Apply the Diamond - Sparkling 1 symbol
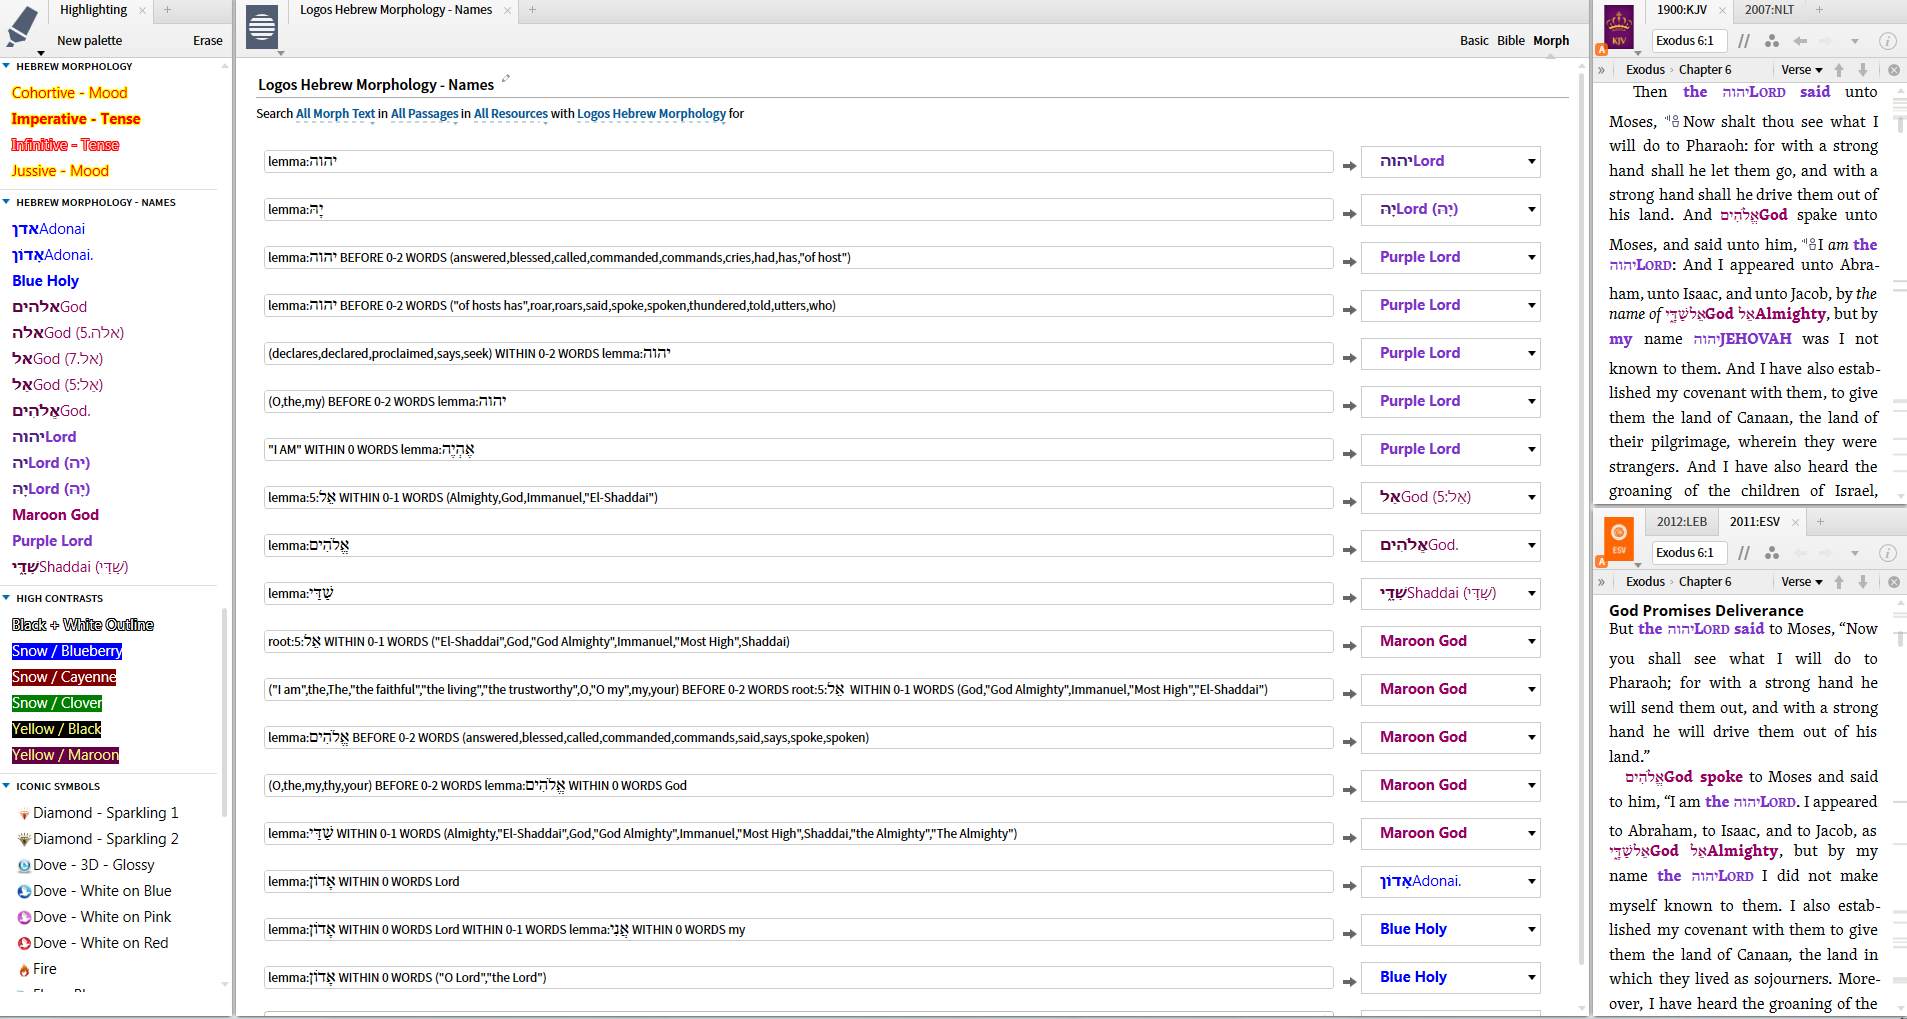Viewport: 1907px width, 1019px height. point(98,813)
